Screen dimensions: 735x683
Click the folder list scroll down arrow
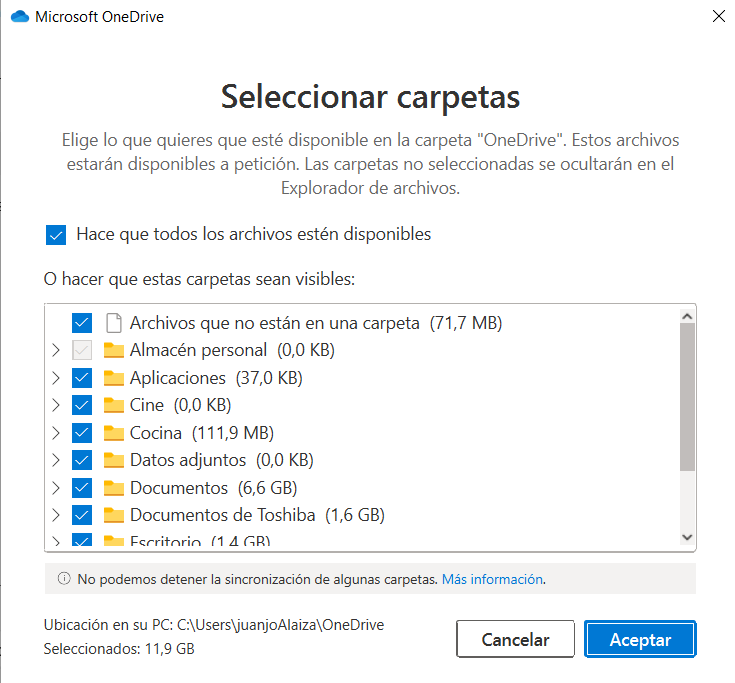click(686, 537)
